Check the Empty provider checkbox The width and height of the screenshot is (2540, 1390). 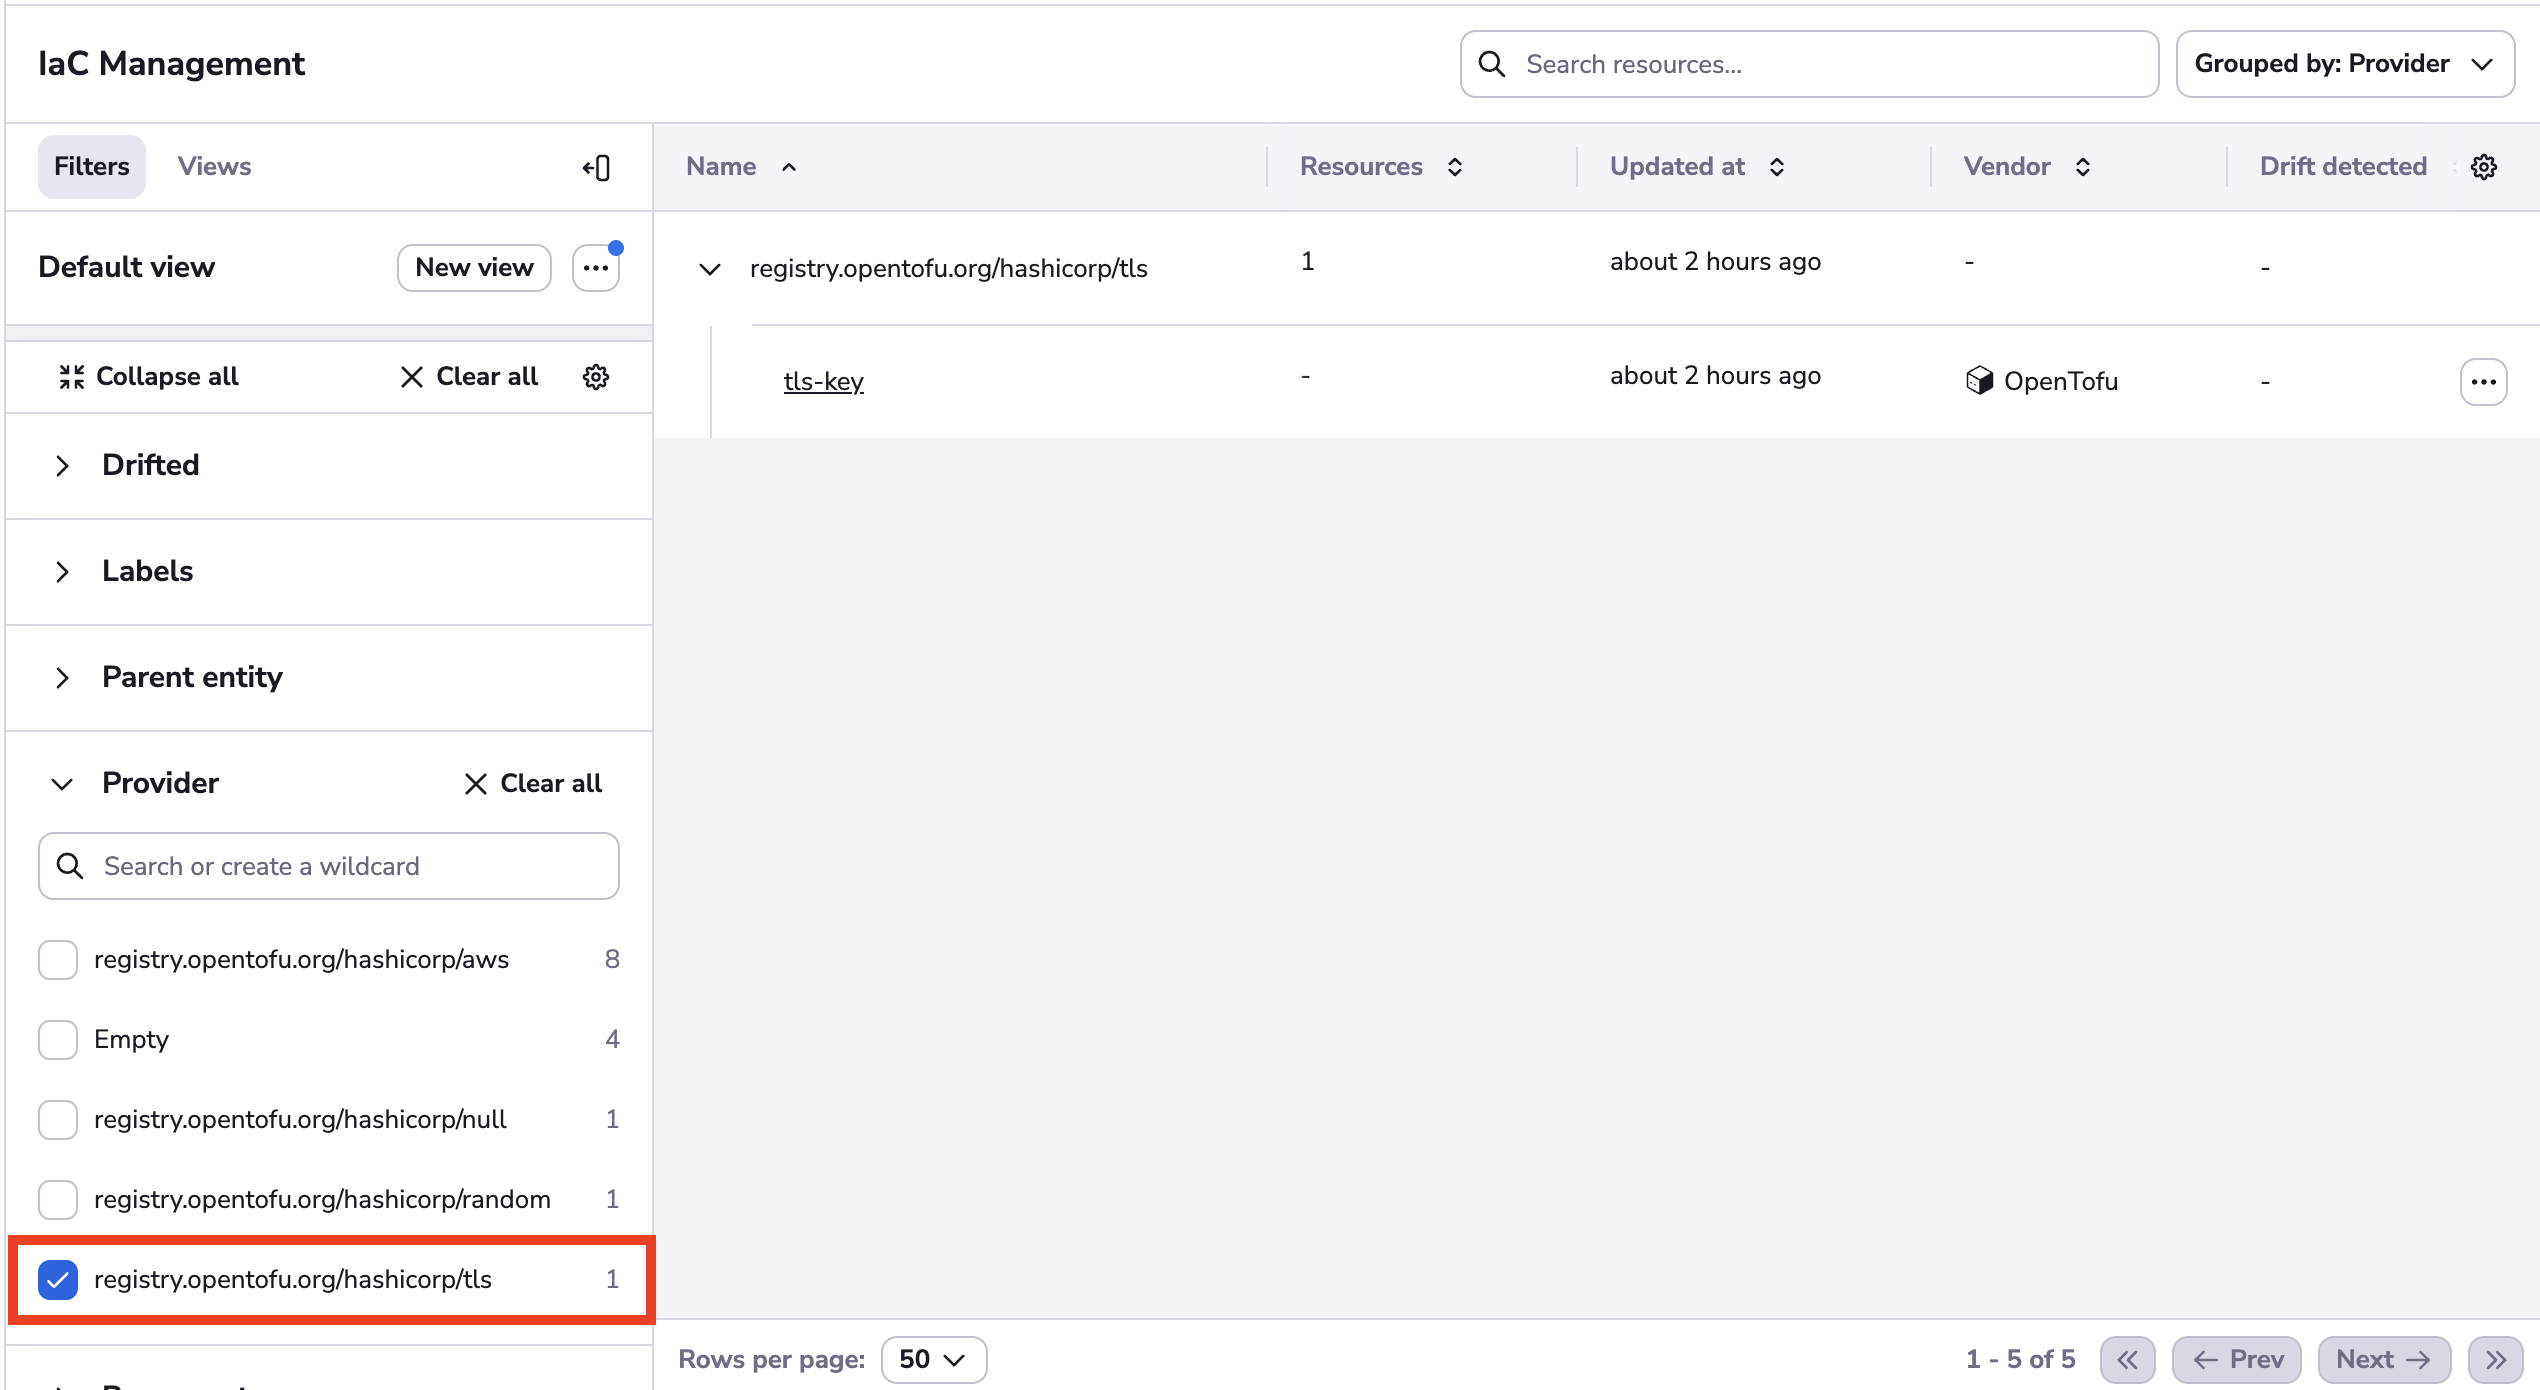[58, 1040]
